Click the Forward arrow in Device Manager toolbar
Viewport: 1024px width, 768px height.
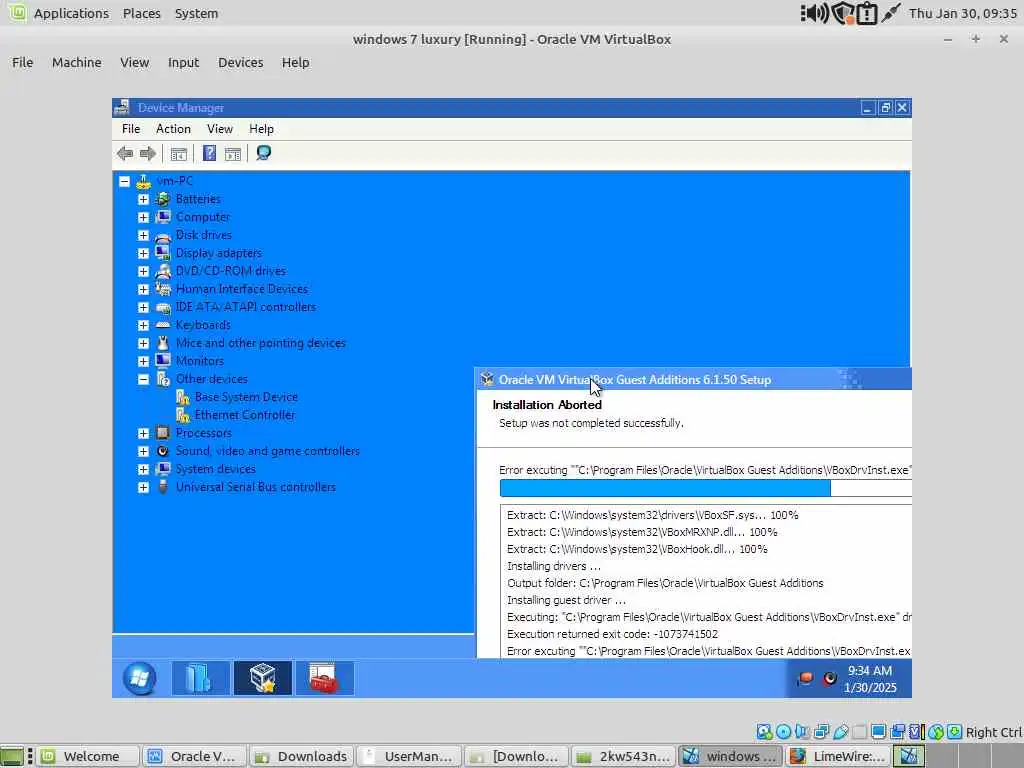[148, 153]
